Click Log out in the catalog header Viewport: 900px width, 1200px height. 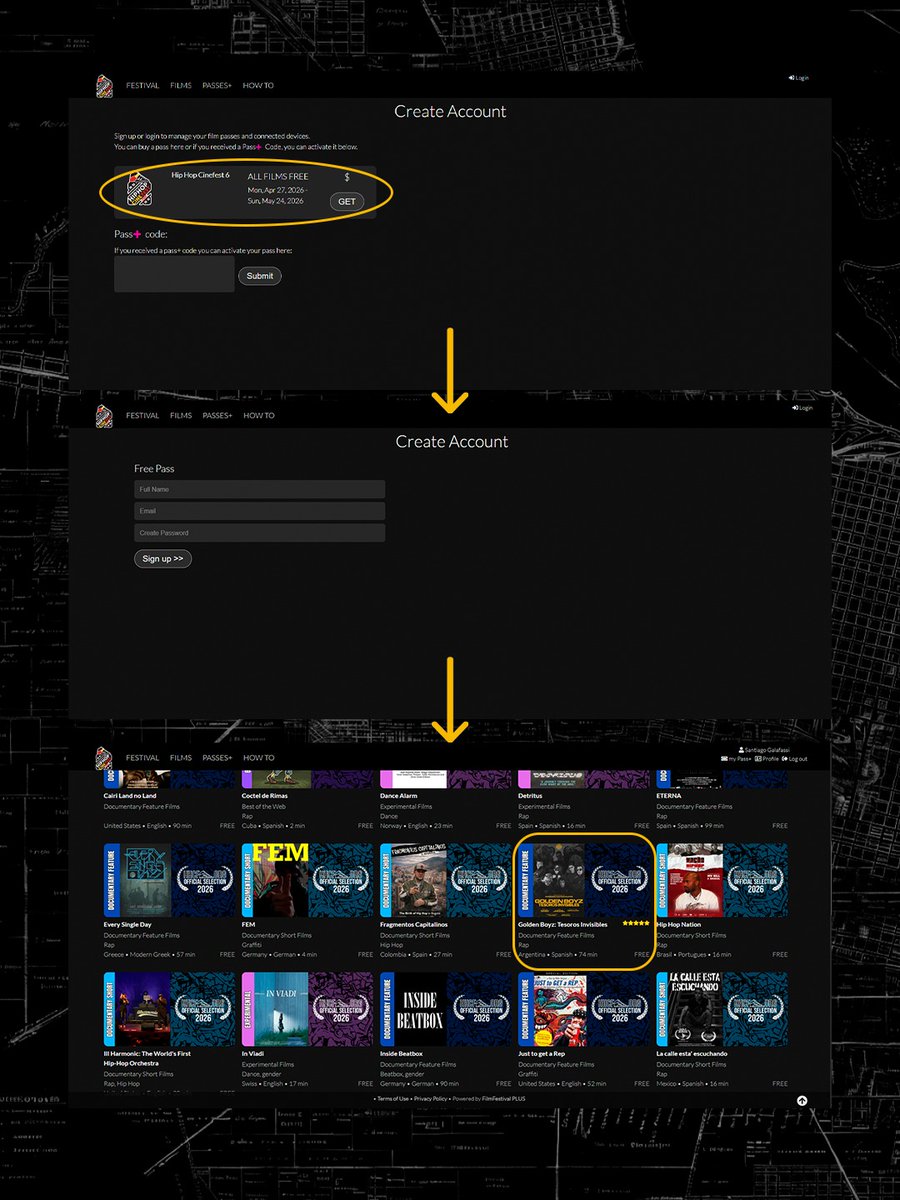pos(796,759)
